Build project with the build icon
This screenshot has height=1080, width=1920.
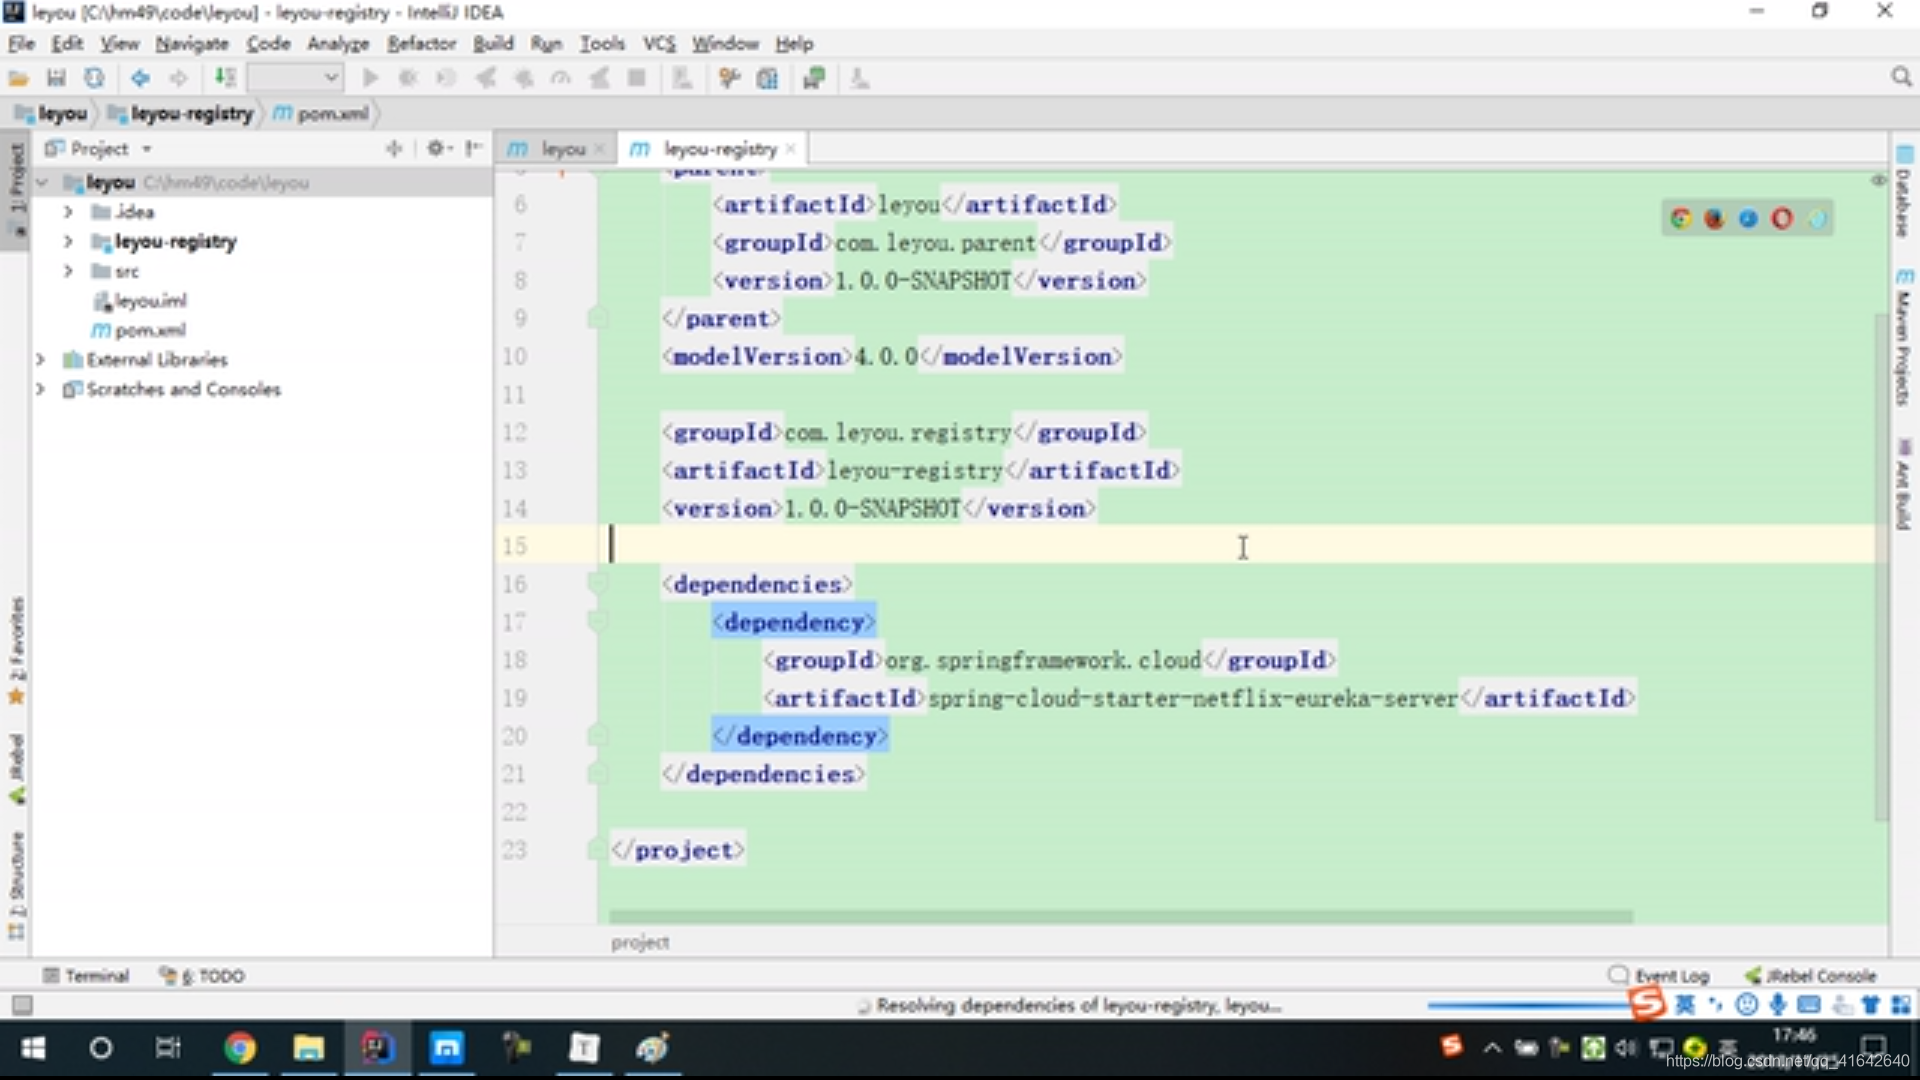(x=226, y=78)
